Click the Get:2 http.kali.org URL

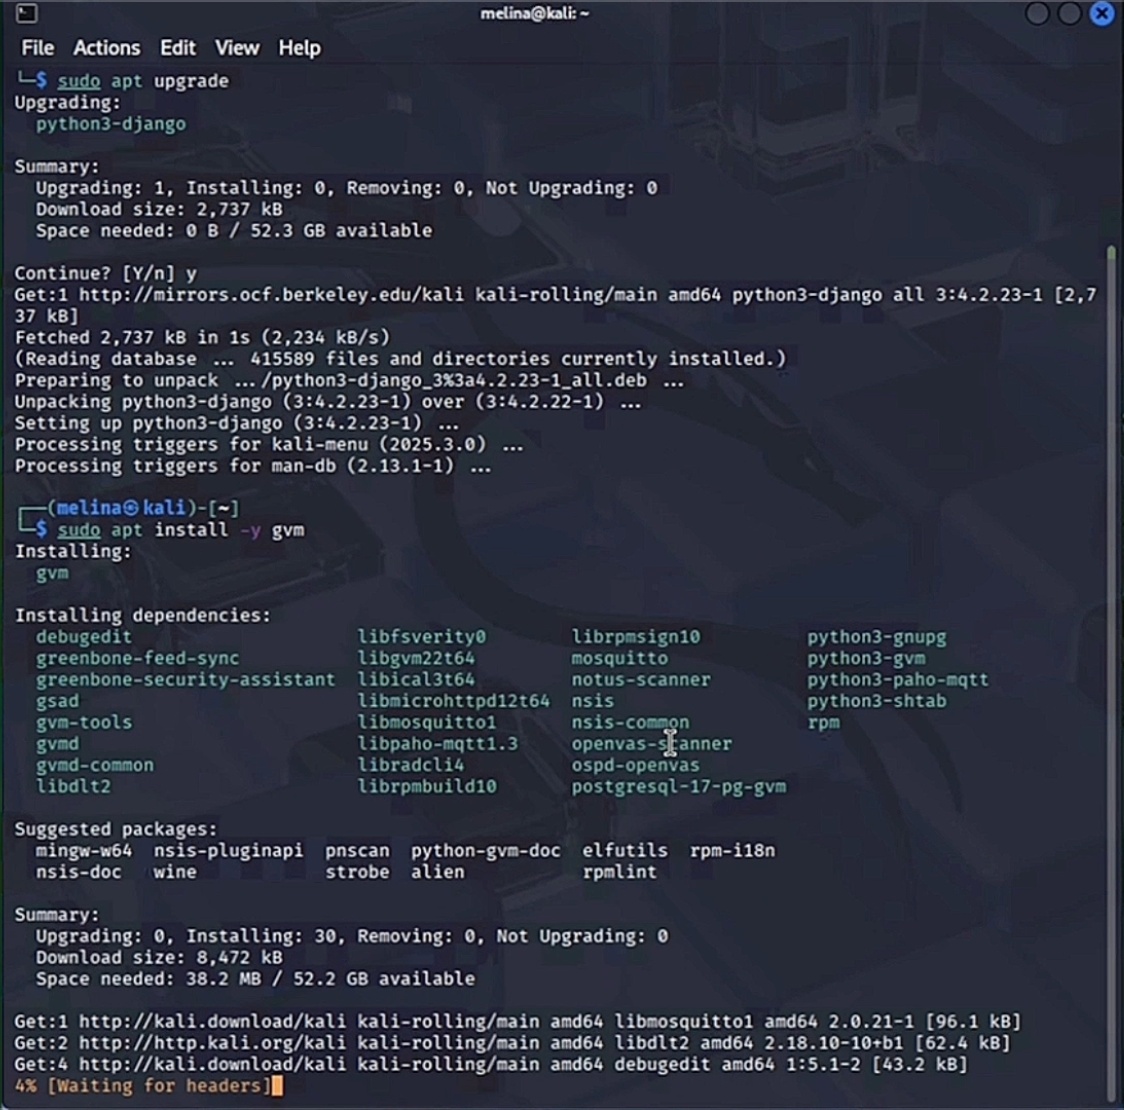click(x=212, y=1043)
